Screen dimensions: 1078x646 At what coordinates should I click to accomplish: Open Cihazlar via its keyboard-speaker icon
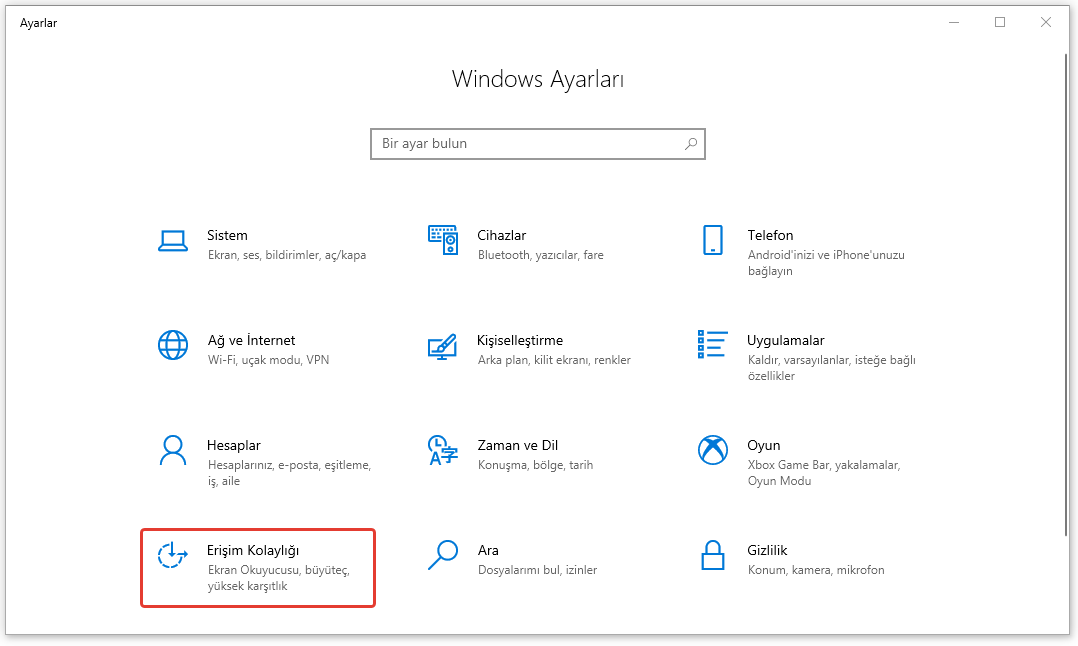coord(442,240)
